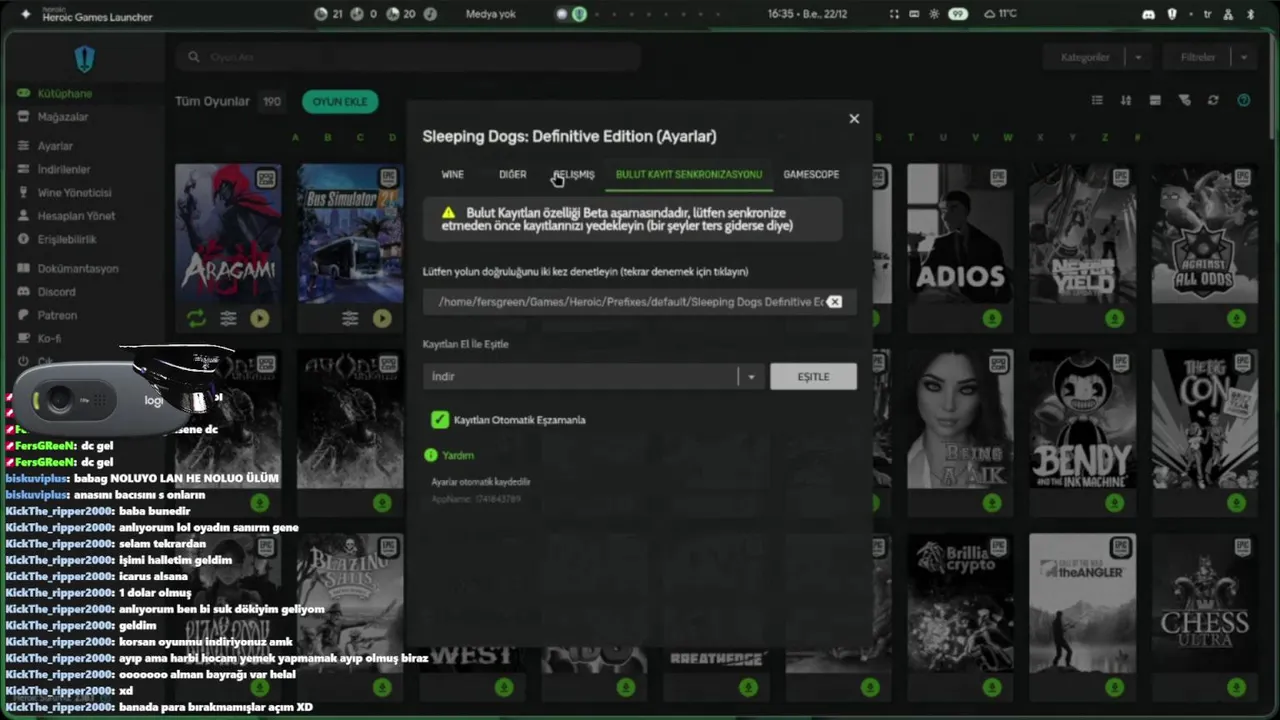Image resolution: width=1280 pixels, height=720 pixels.
Task: Close the Sleeping Dogs settings dialog
Action: coord(854,118)
